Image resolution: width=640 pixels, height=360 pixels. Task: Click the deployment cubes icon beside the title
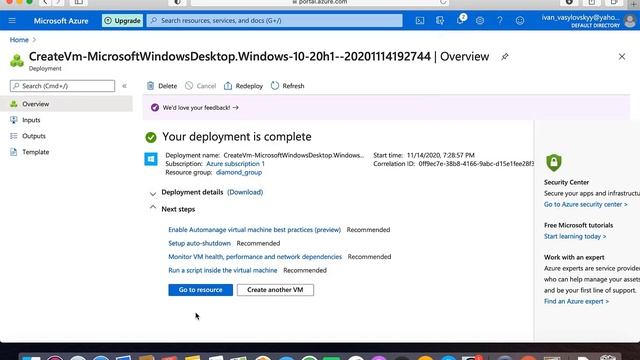(17, 60)
